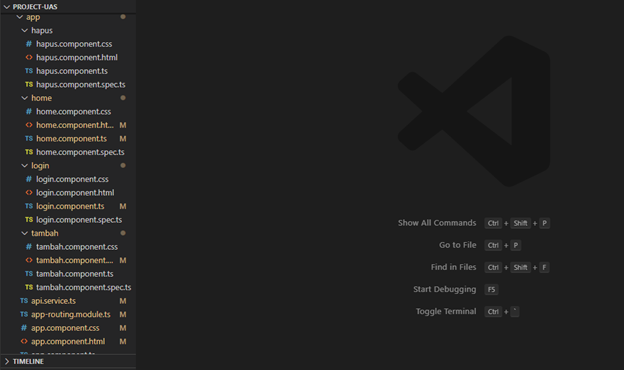Click TS icon of login.component.ts
Viewport: 624px width, 370px height.
[x=29, y=206]
